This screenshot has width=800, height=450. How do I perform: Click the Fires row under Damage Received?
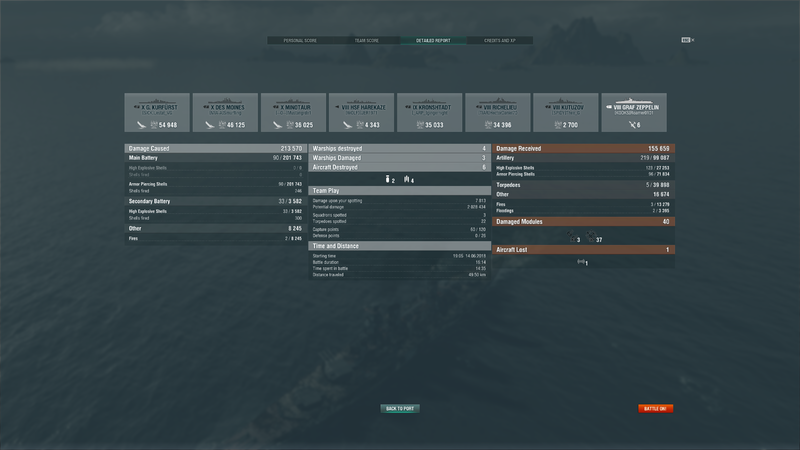point(583,205)
